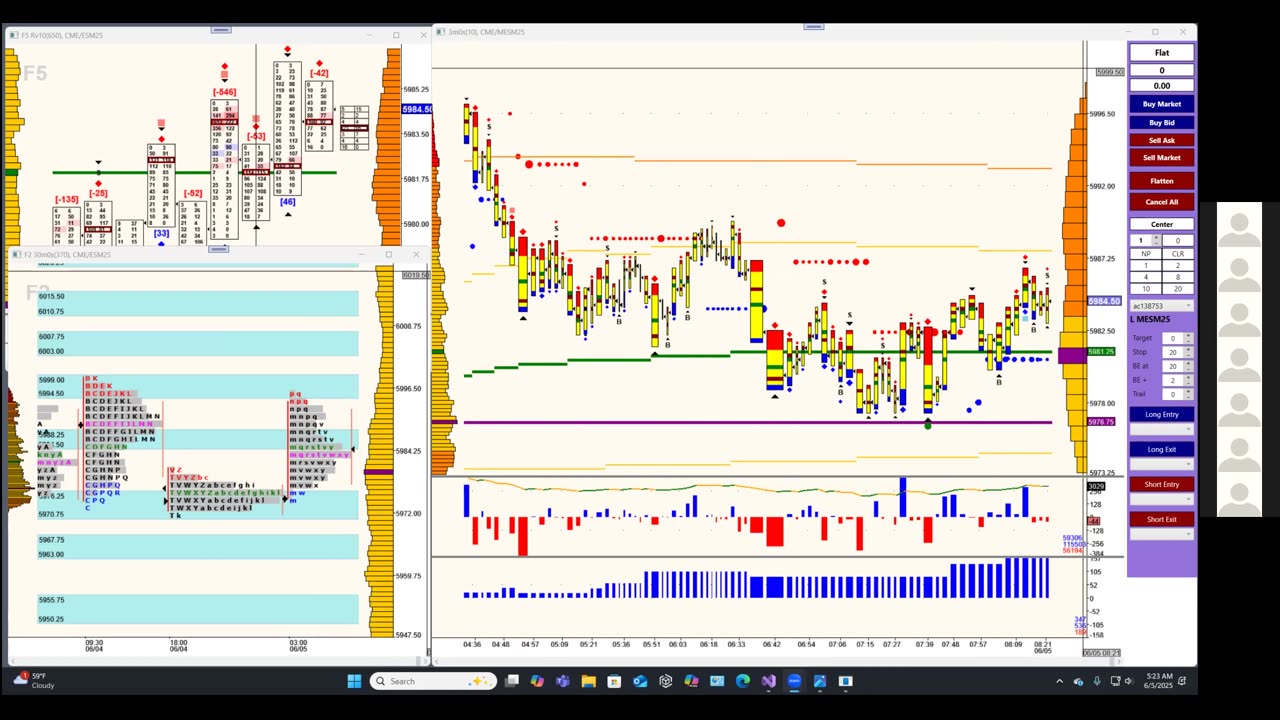
Task: Open Microsoft Teams taskbar icon
Action: pos(563,681)
